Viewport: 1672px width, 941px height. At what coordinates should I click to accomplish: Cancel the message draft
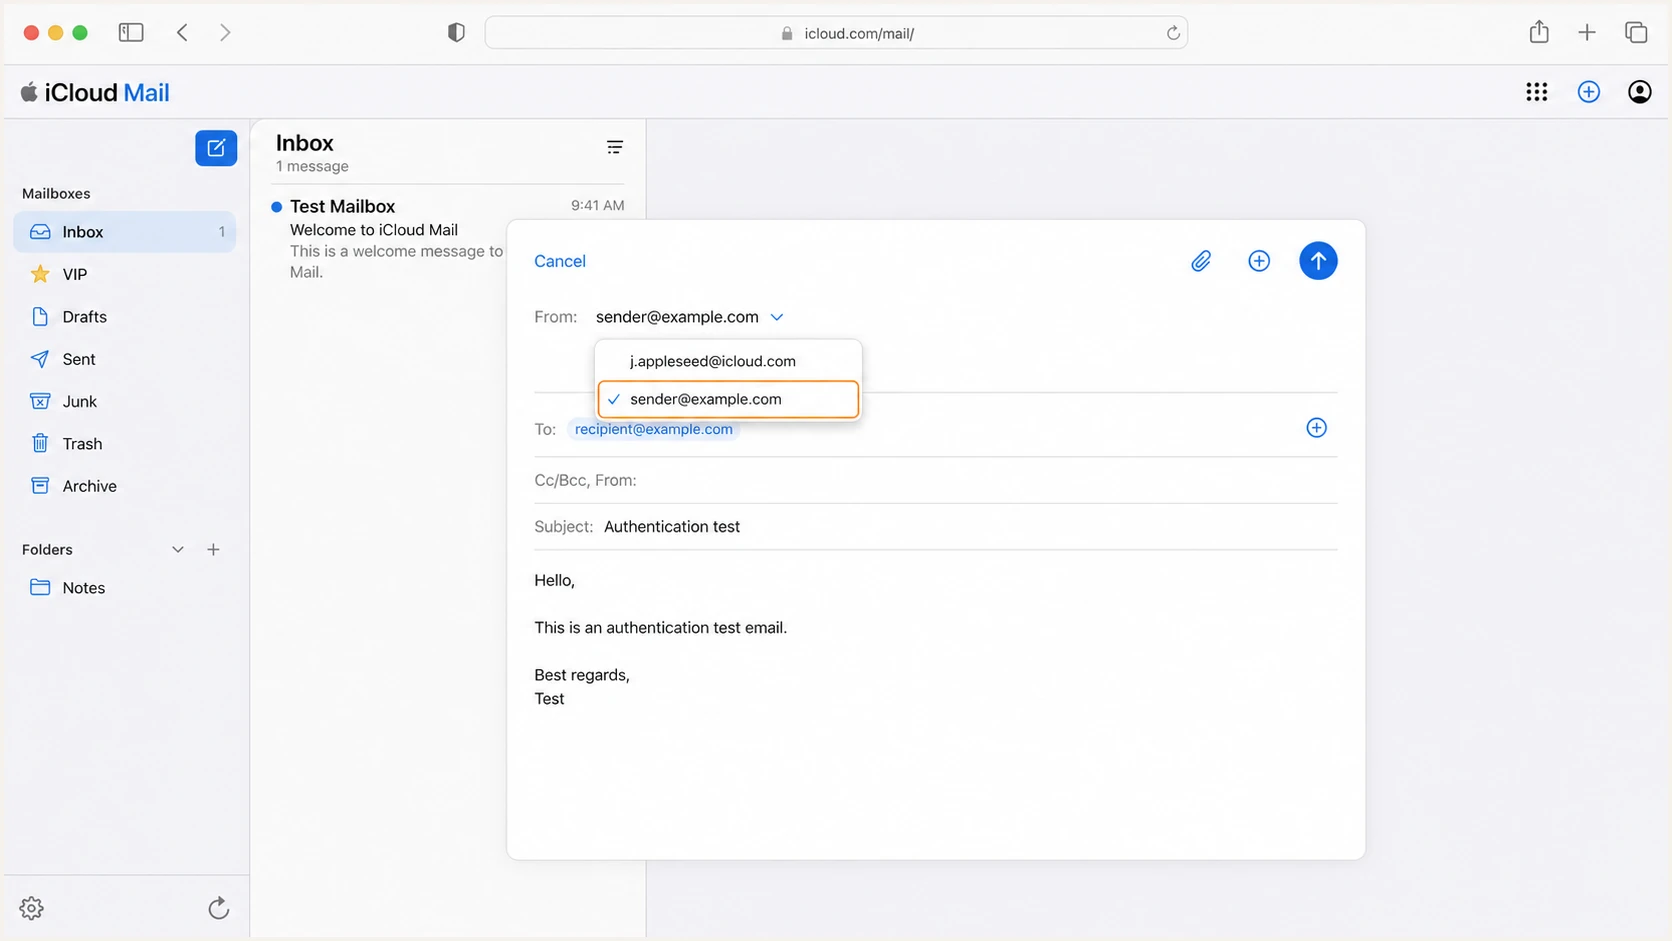560,261
